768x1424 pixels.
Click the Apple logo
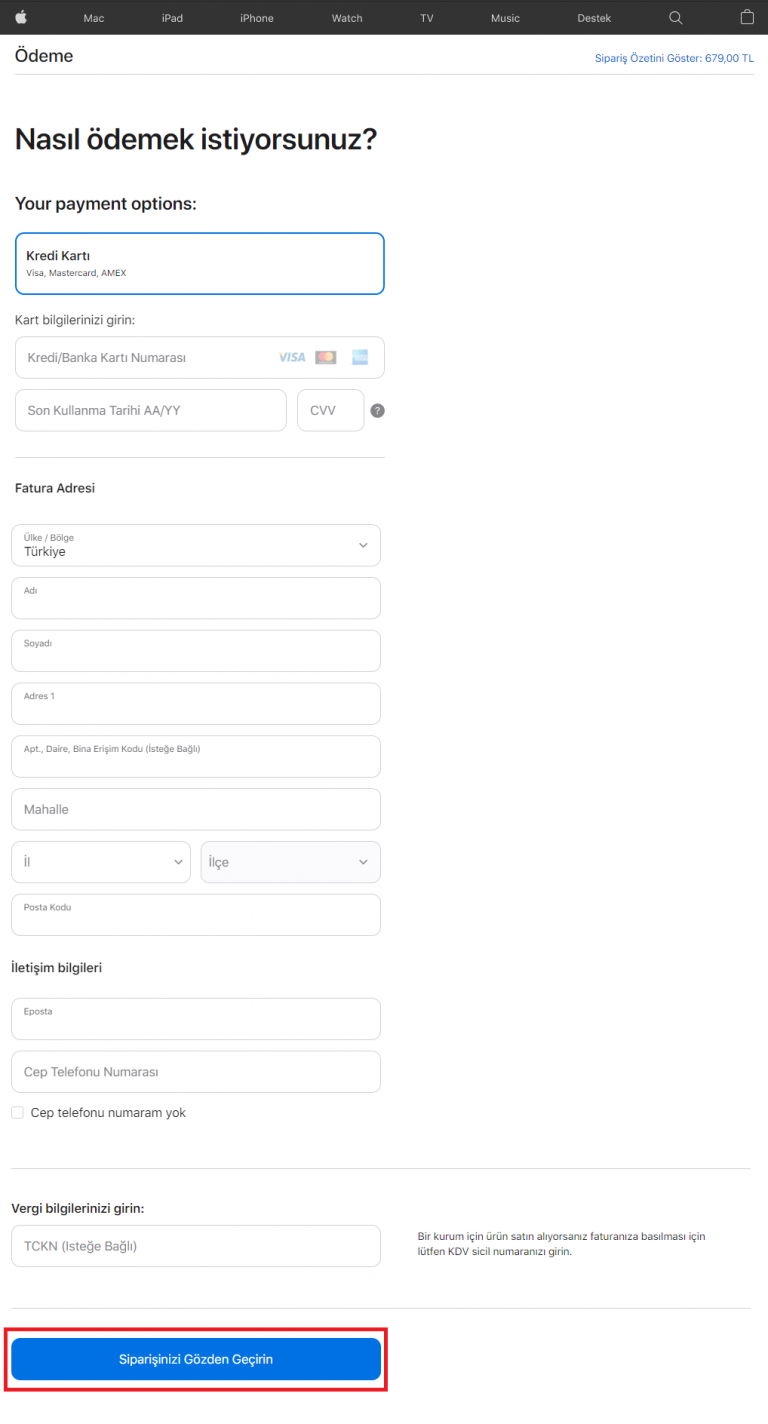(22, 17)
